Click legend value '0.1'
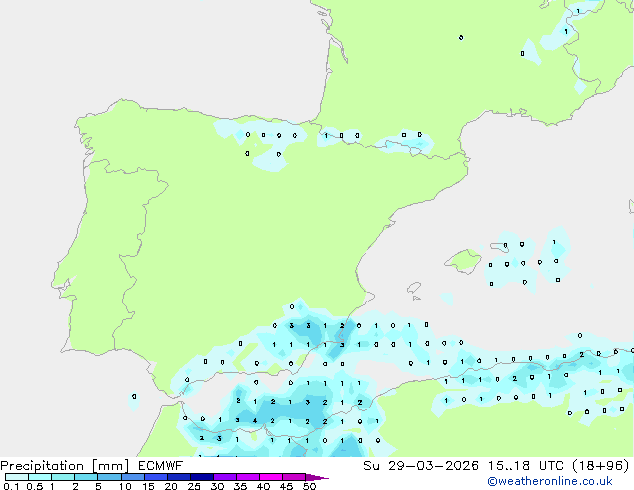 (11, 486)
